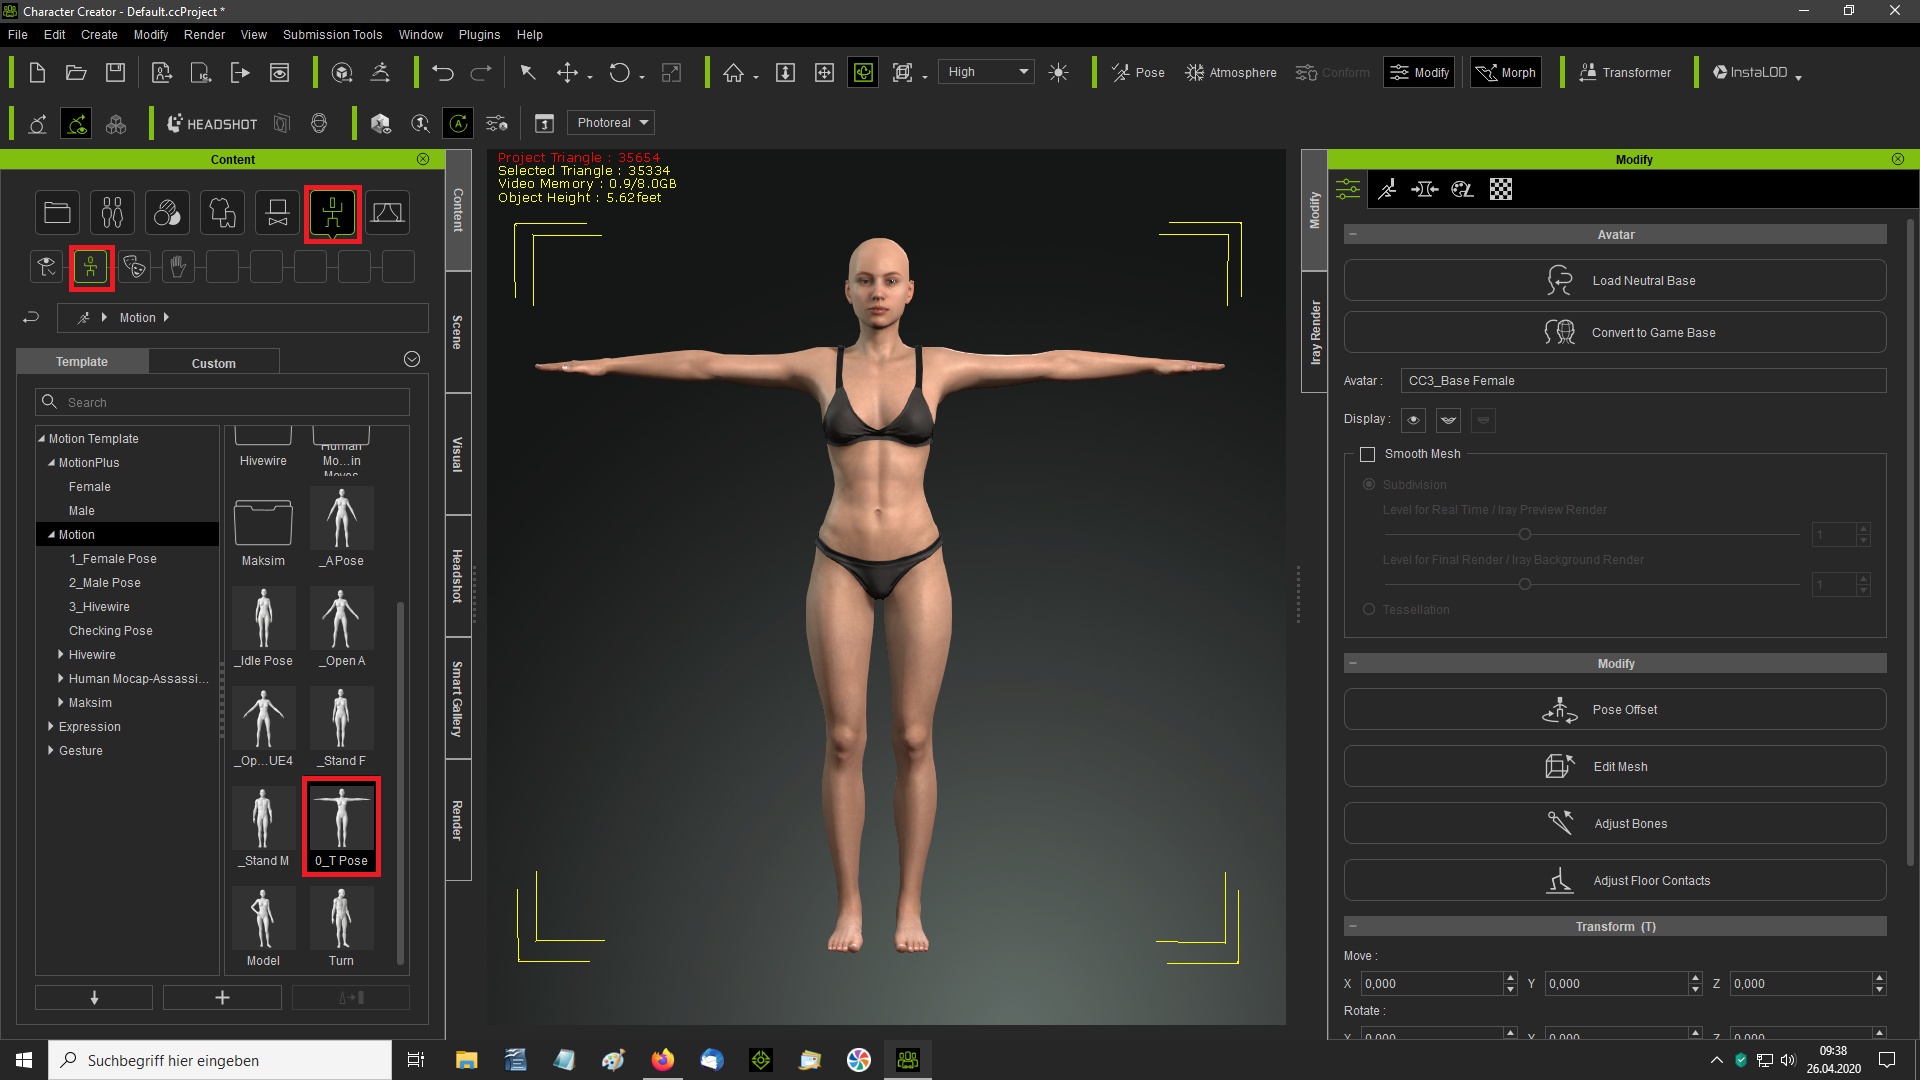Click the content Search field
Image resolution: width=1920 pixels, height=1080 pixels.
click(222, 402)
